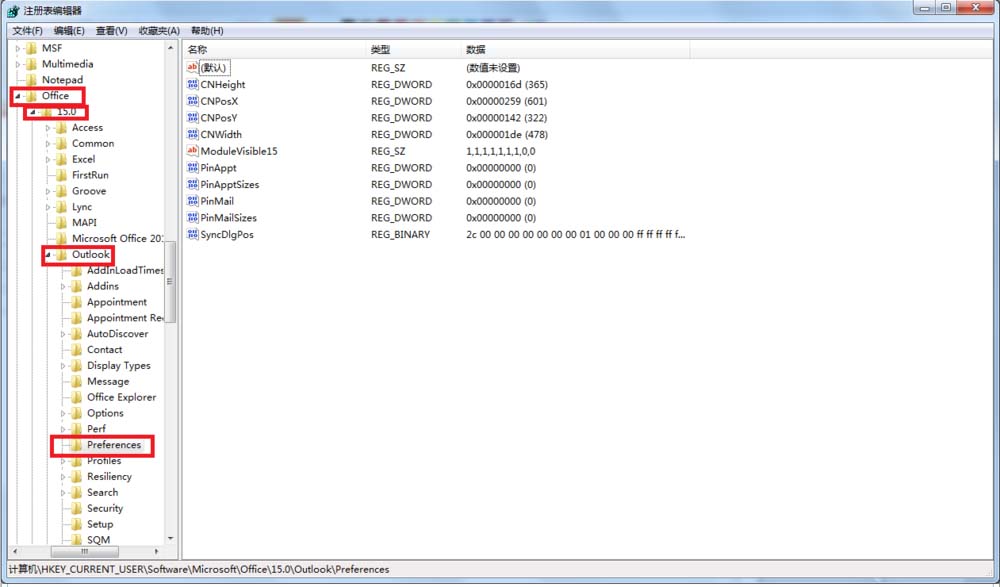Open the 收藏夹(A) menu
Image resolution: width=1000 pixels, height=587 pixels.
(159, 31)
